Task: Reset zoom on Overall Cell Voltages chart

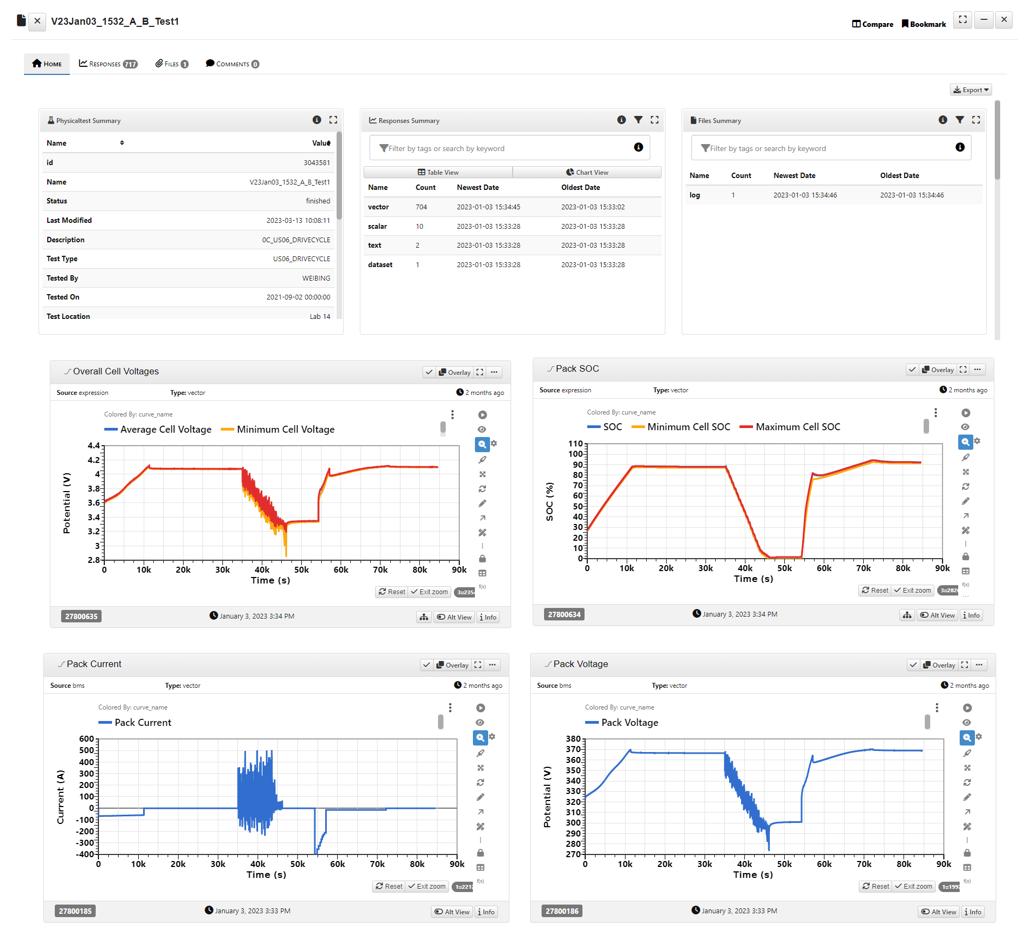Action: pos(392,592)
